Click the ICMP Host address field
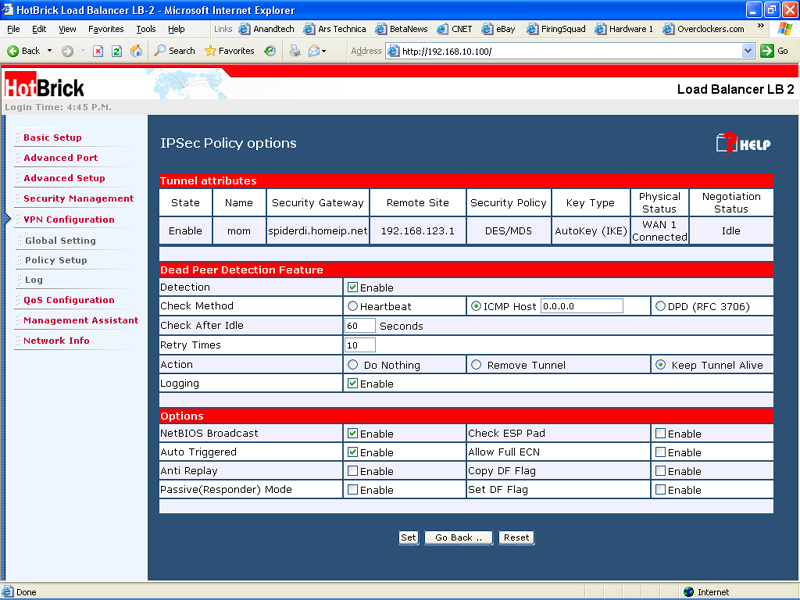Viewport: 800px width, 600px height. coord(582,306)
